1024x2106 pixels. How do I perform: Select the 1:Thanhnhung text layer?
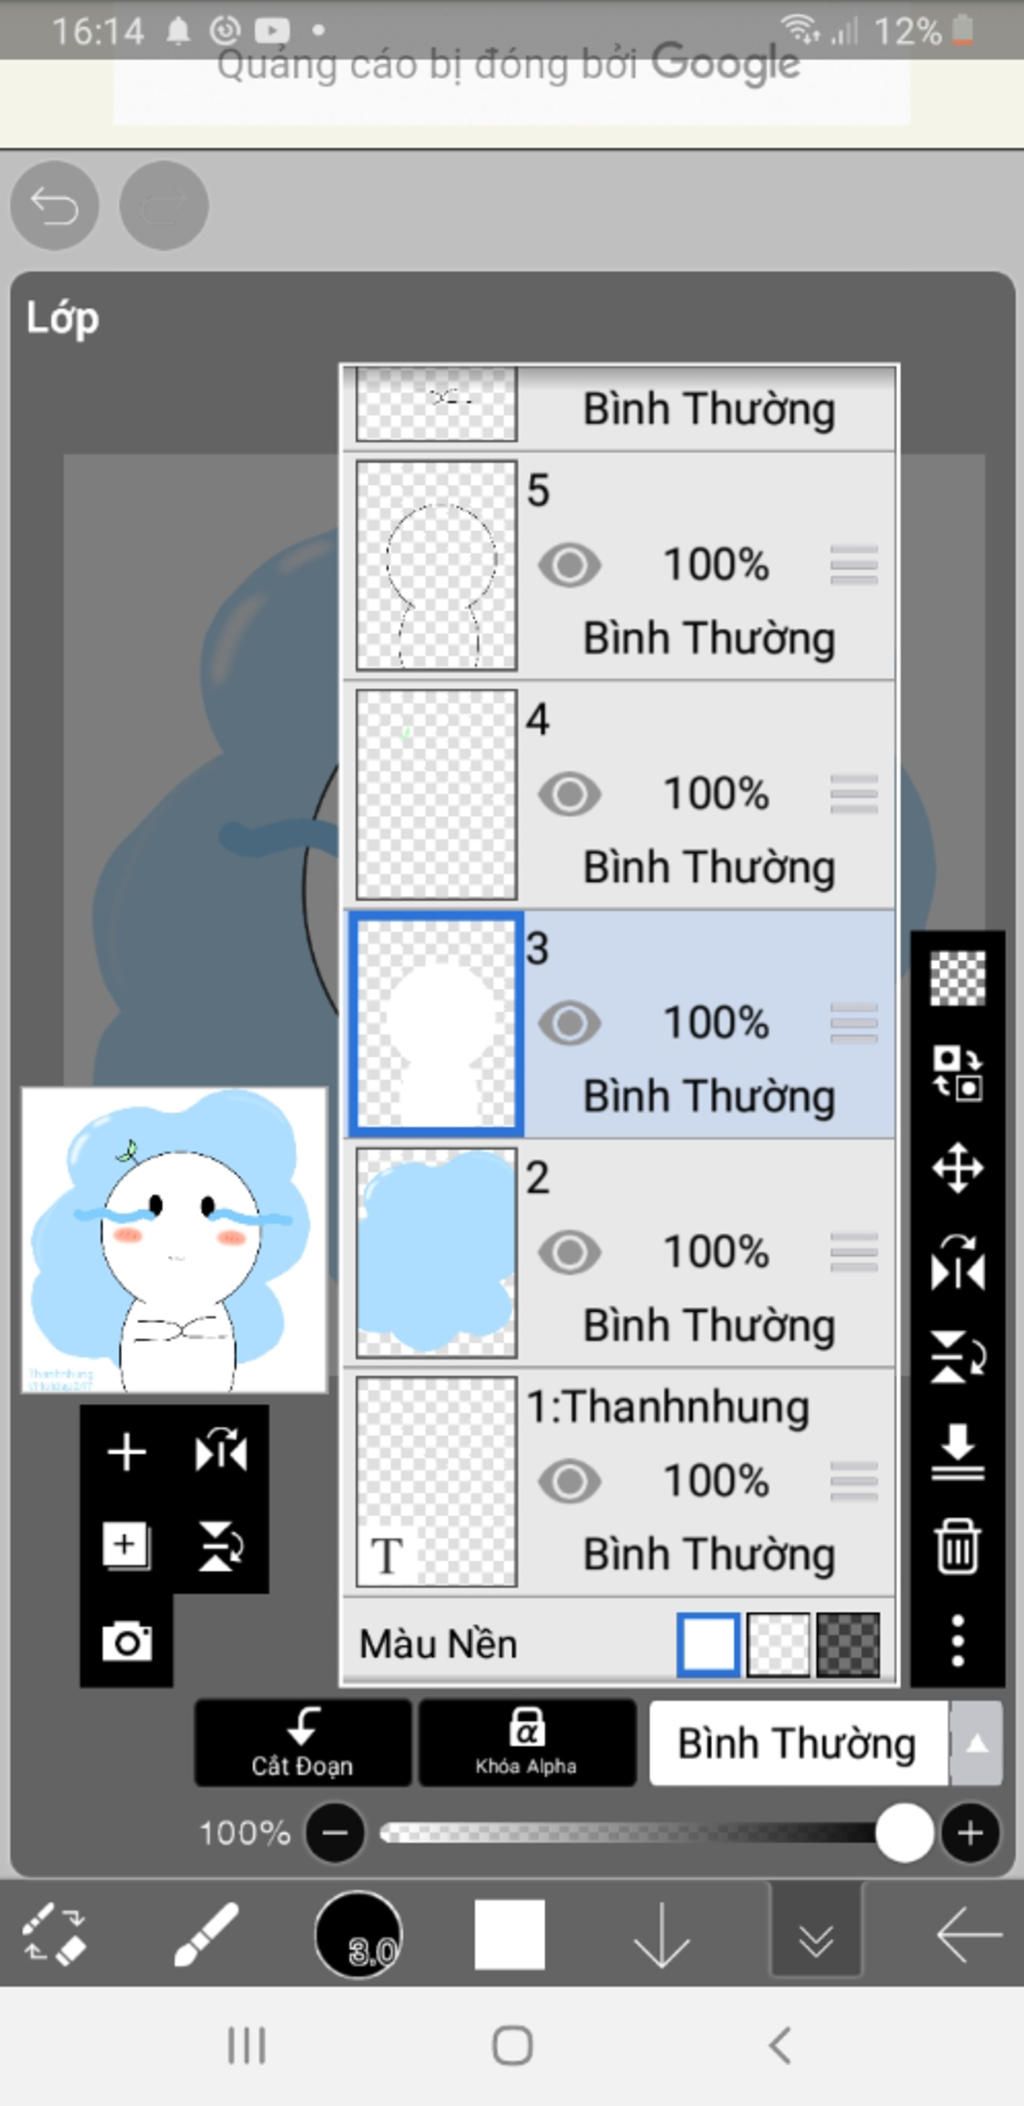(x=620, y=1482)
